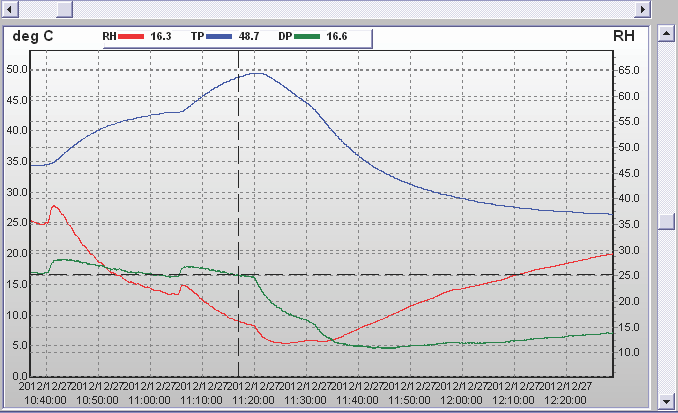Click the vertical scrollbar up arrow
The width and height of the screenshot is (678, 413).
[x=666, y=33]
